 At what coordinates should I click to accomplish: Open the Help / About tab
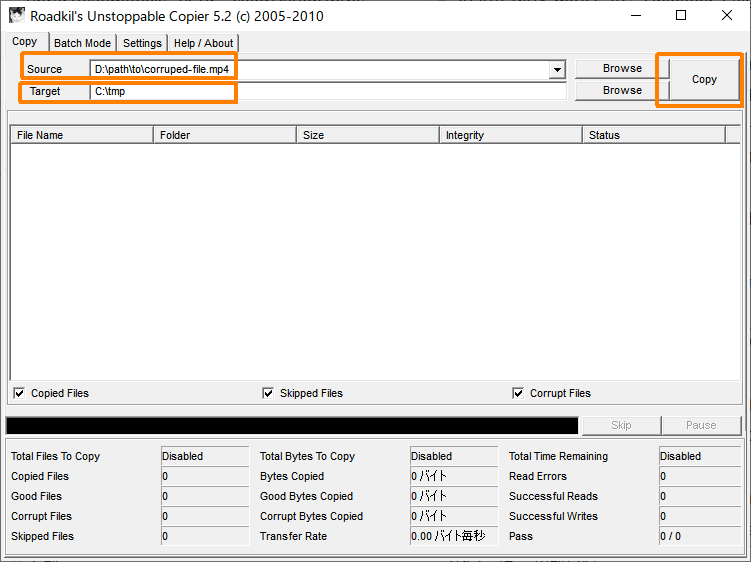pos(204,43)
